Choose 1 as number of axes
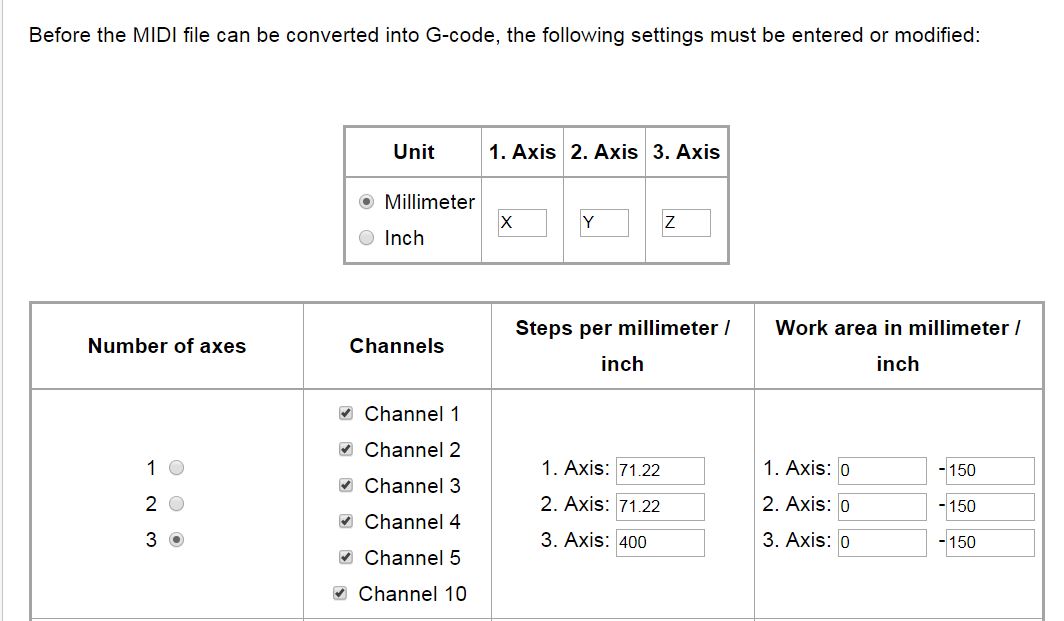The height and width of the screenshot is (621, 1064). click(177, 468)
